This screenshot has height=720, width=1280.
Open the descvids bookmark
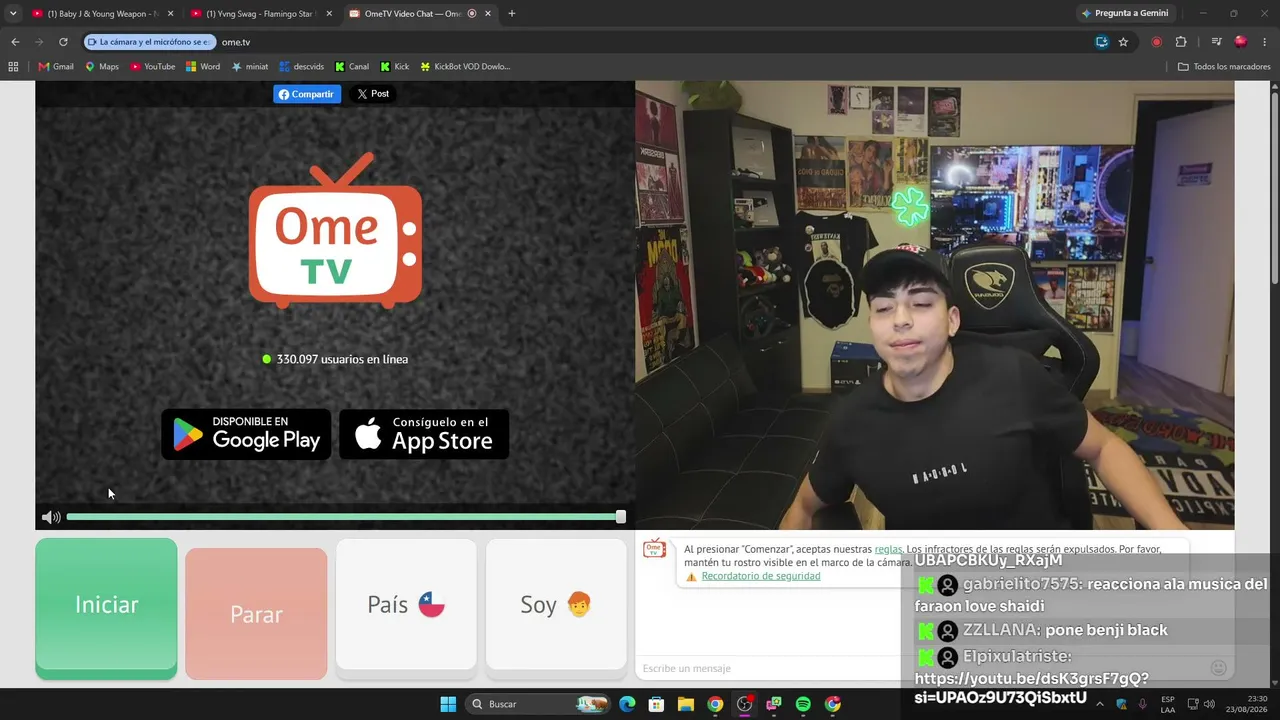[302, 67]
